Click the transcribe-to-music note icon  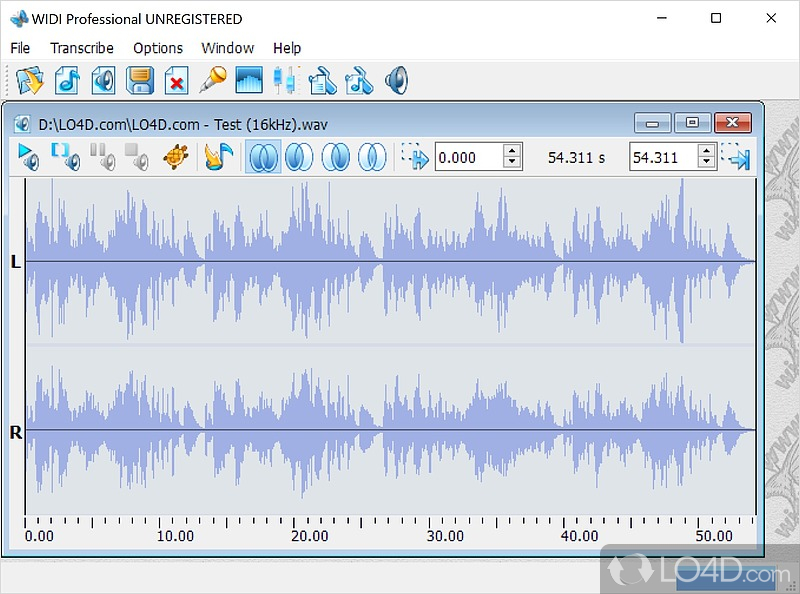pos(218,157)
